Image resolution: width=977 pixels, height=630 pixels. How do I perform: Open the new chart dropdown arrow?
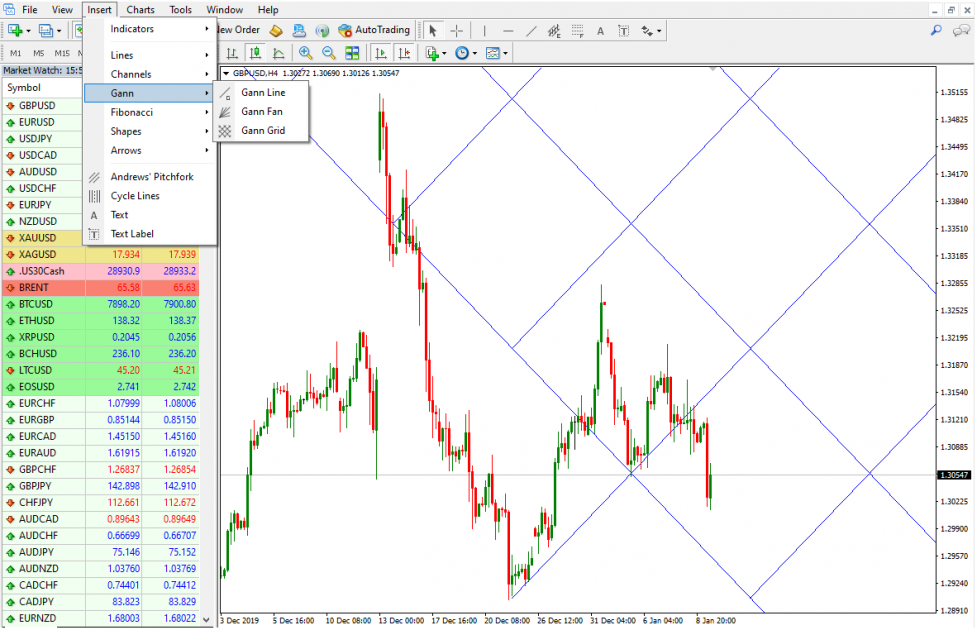[x=29, y=31]
